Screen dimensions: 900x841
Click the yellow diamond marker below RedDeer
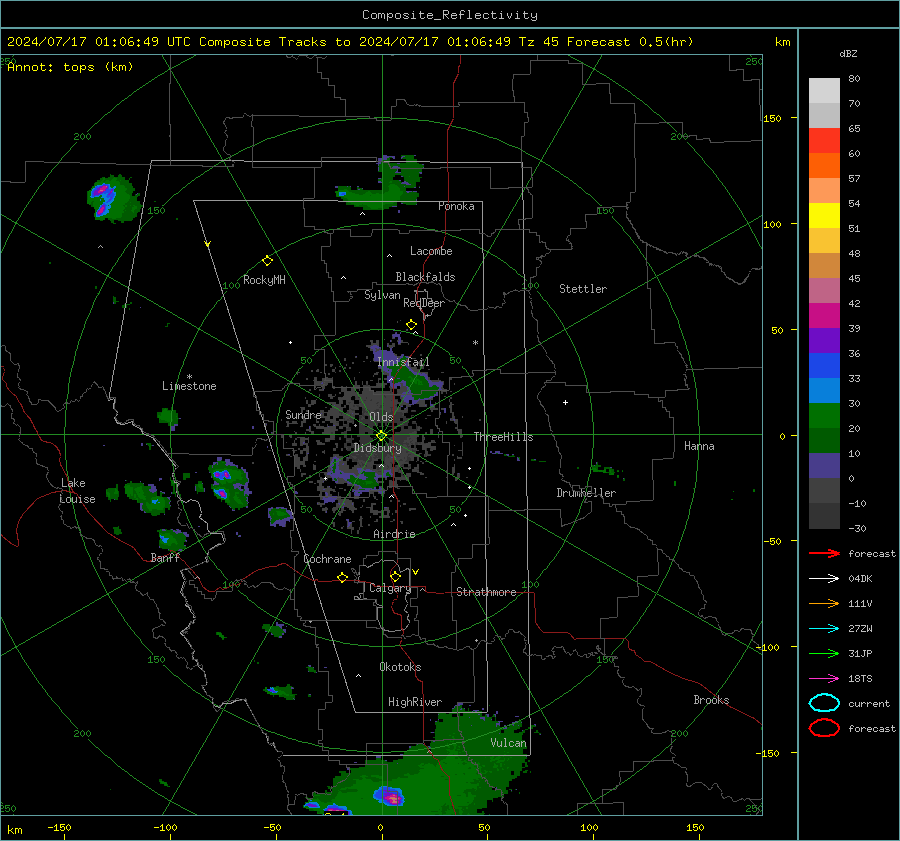tap(412, 325)
